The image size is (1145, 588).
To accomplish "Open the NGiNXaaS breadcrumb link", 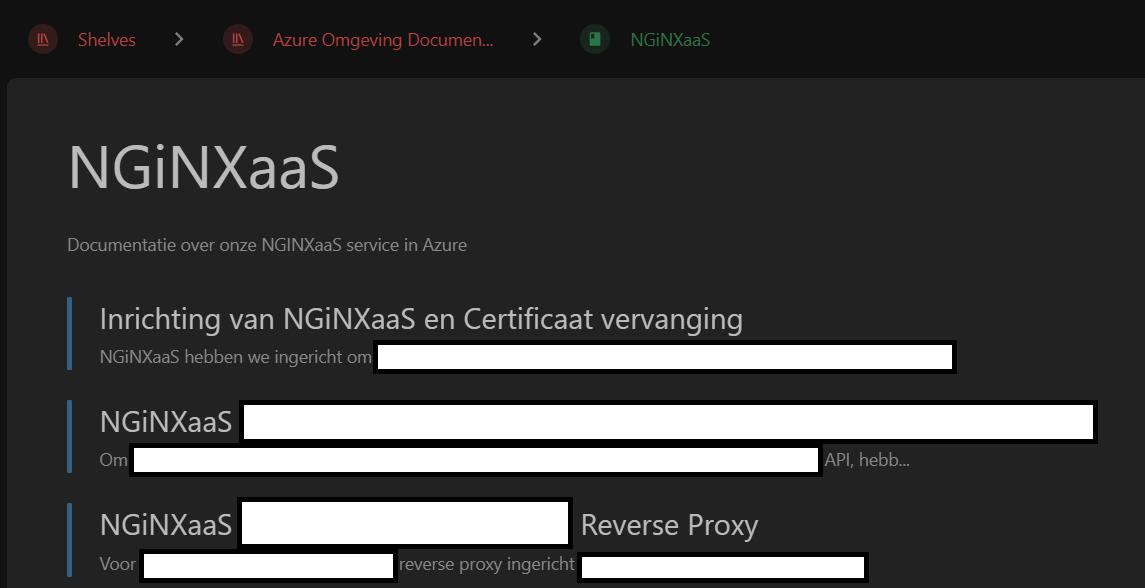I will (x=670, y=39).
